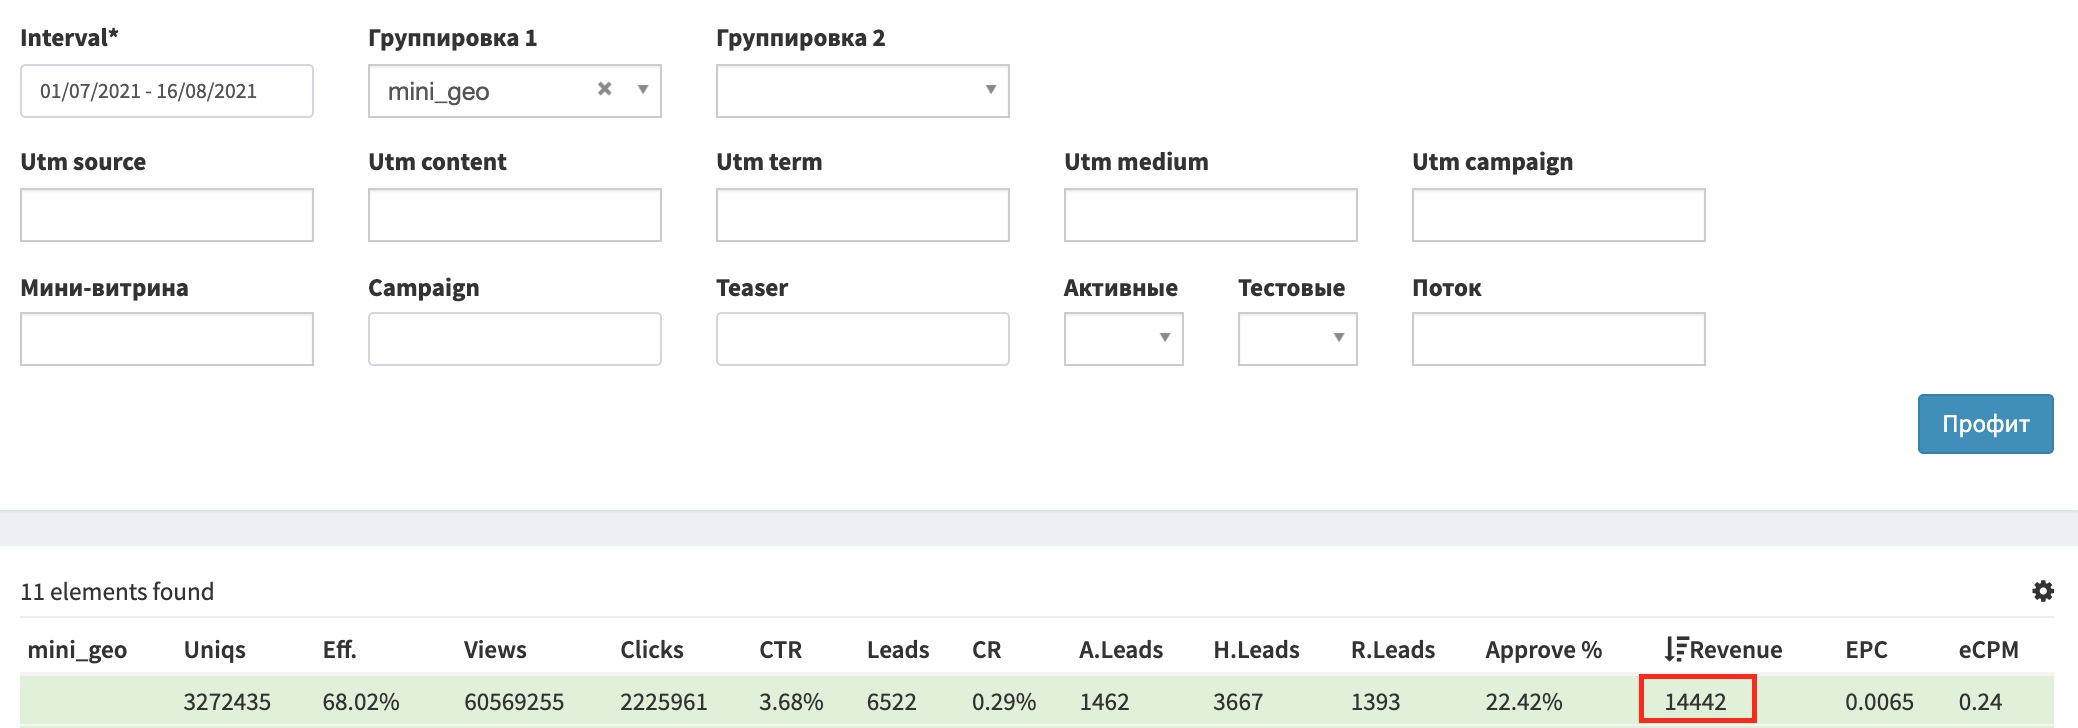Screen dimensions: 2078x728
Task: Sort by the CTR column header
Action: click(780, 650)
